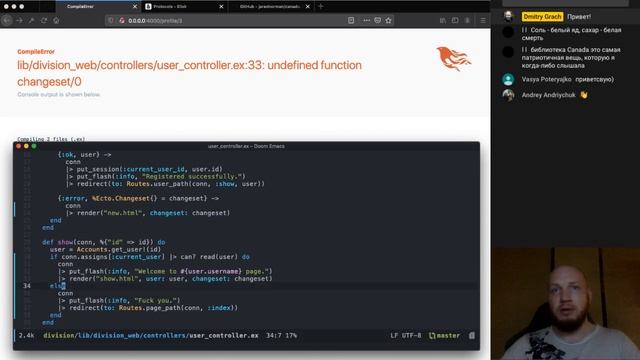The height and width of the screenshot is (360, 640).
Task: Close the Protocols tab
Action: pos(221,7)
